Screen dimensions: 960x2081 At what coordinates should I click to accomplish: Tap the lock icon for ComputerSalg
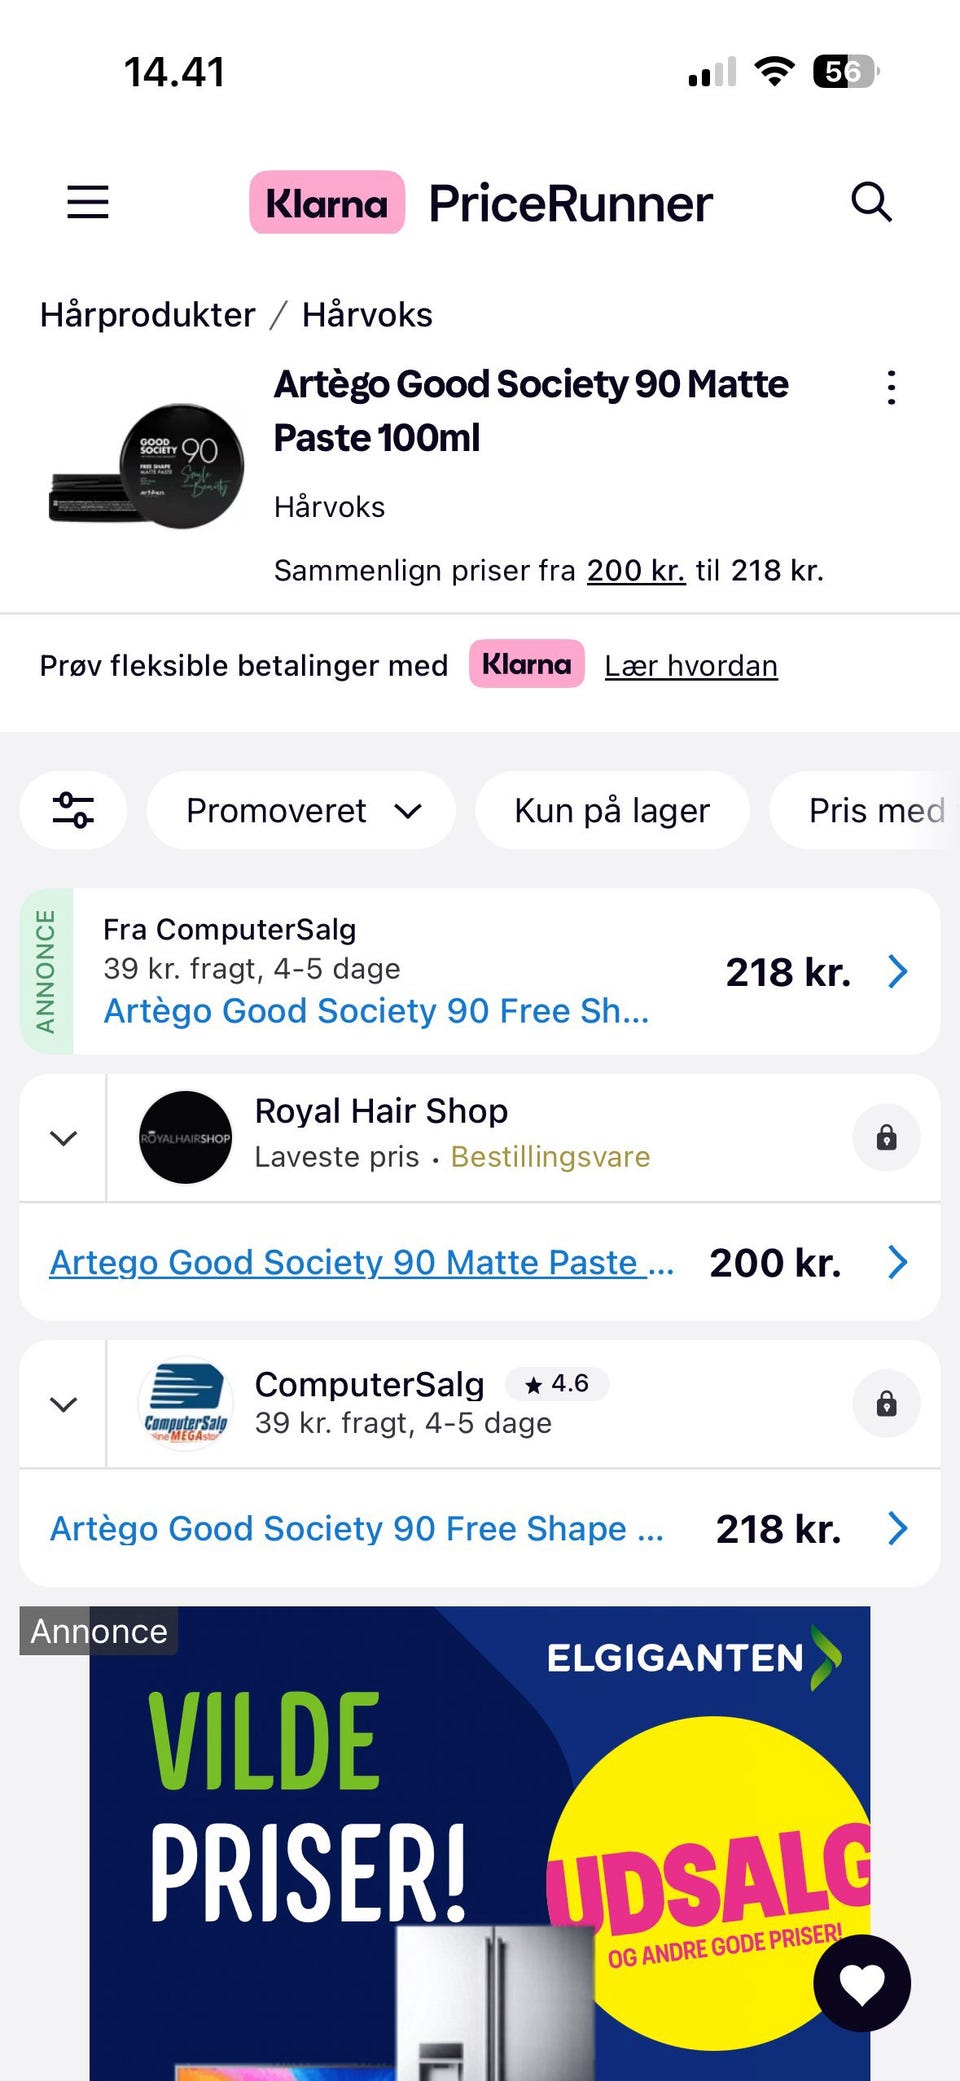tap(886, 1404)
